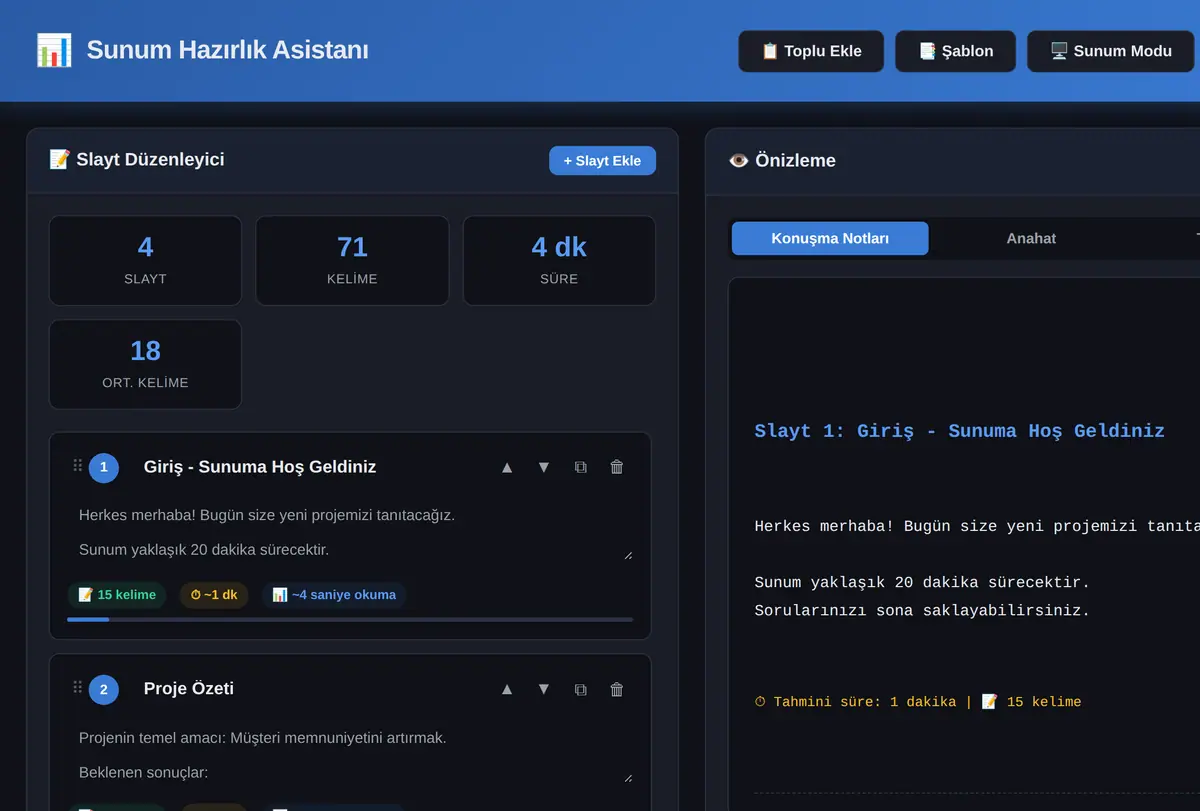The width and height of the screenshot is (1200, 811).
Task: Click the notes text area of Proje Özeti
Action: (350, 755)
